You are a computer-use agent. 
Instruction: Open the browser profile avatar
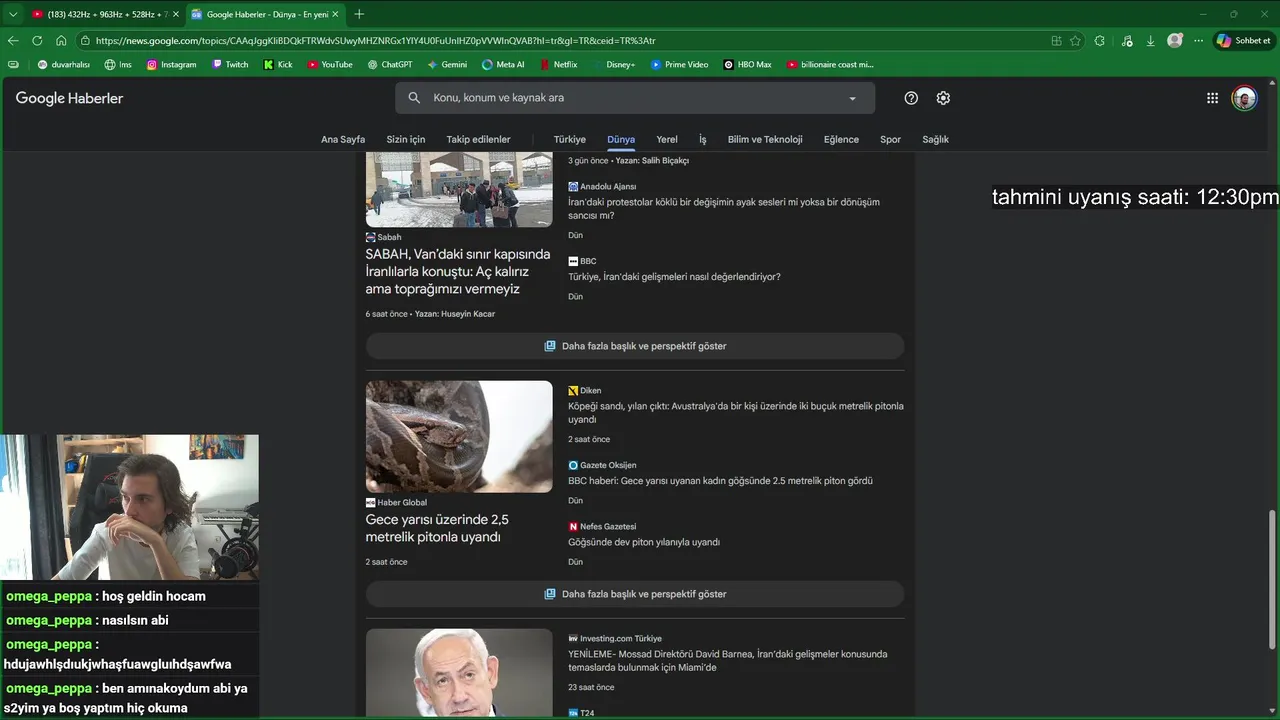1175,41
